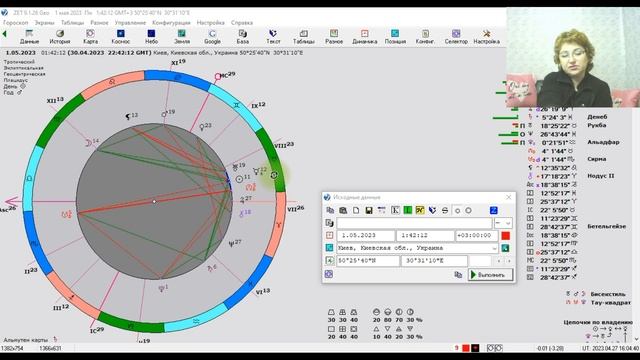640x360 pixels.
Task: Open the Таблицы toolbar item
Action: pyautogui.click(x=304, y=36)
